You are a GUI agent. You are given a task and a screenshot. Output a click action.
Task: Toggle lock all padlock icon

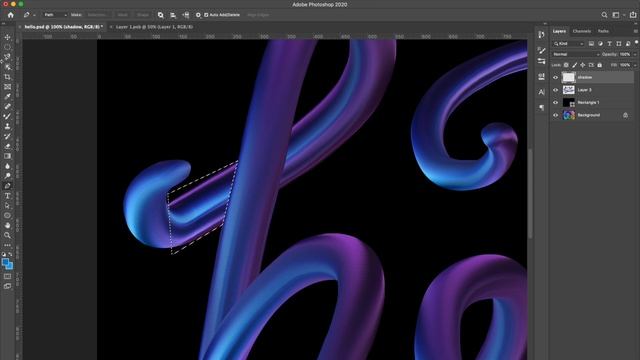pos(600,65)
